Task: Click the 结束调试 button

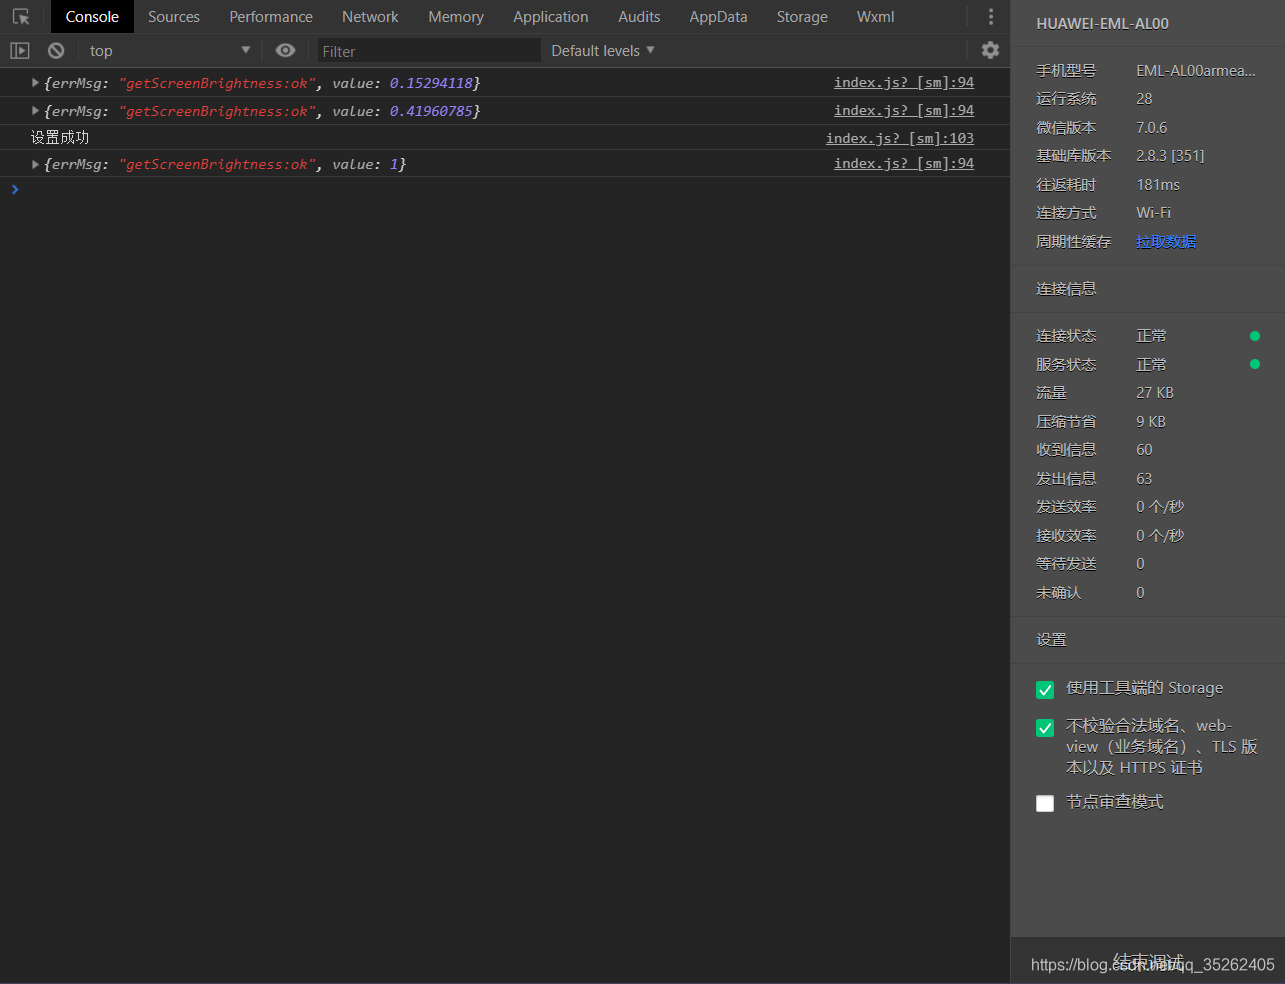Action: (x=1148, y=961)
